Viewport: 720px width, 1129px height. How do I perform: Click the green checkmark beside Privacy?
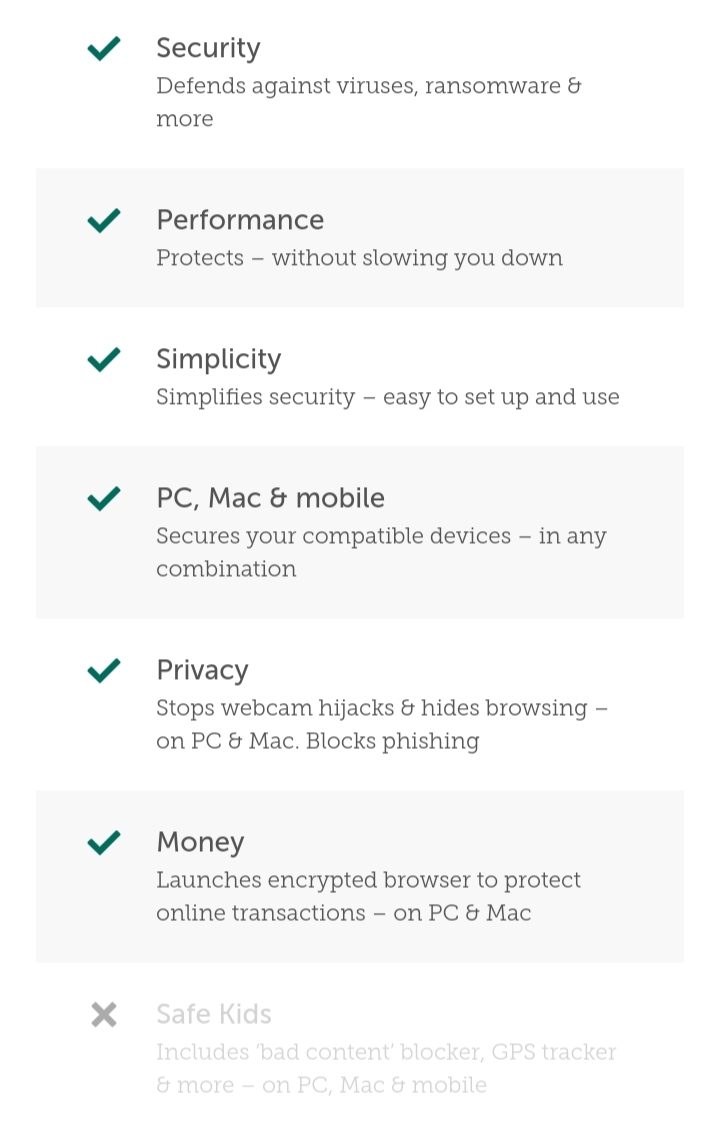click(x=104, y=670)
